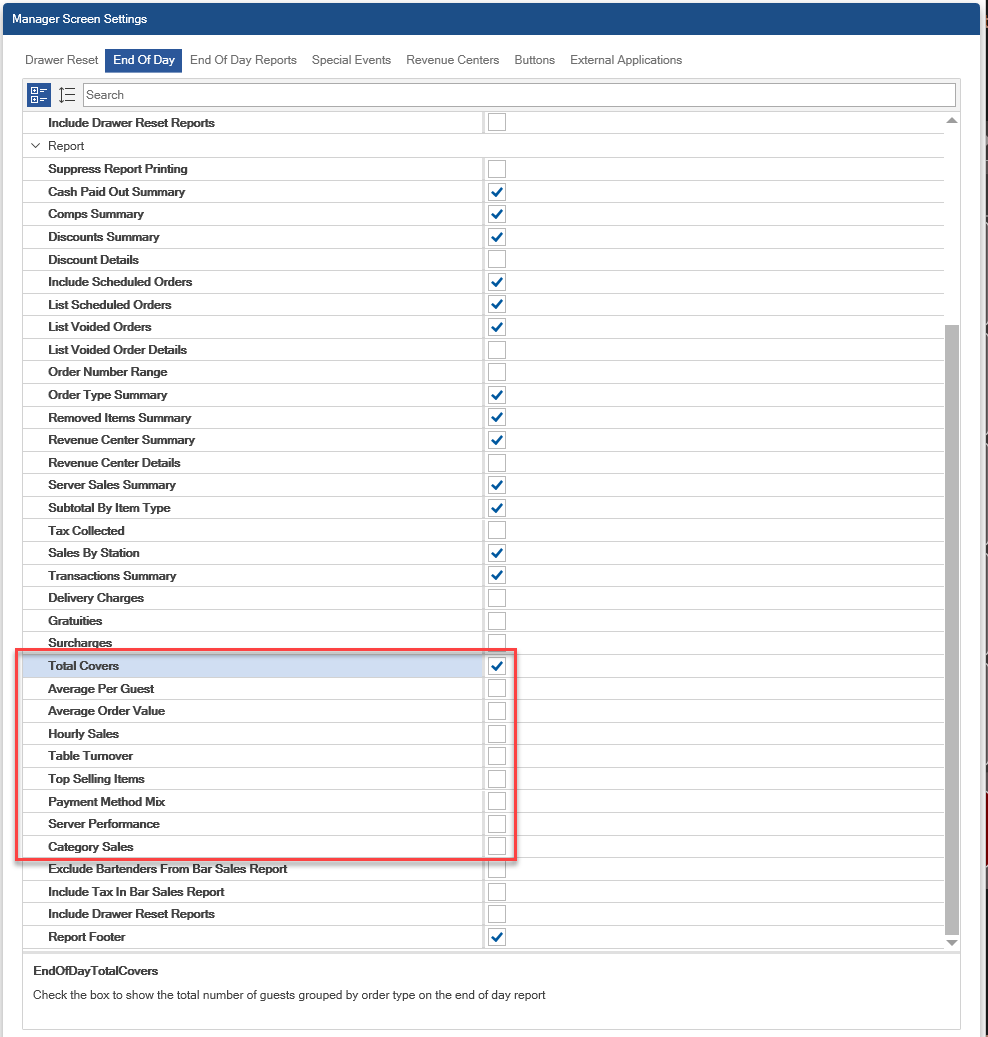988x1037 pixels.
Task: Click scrollbar down arrow
Action: click(951, 942)
